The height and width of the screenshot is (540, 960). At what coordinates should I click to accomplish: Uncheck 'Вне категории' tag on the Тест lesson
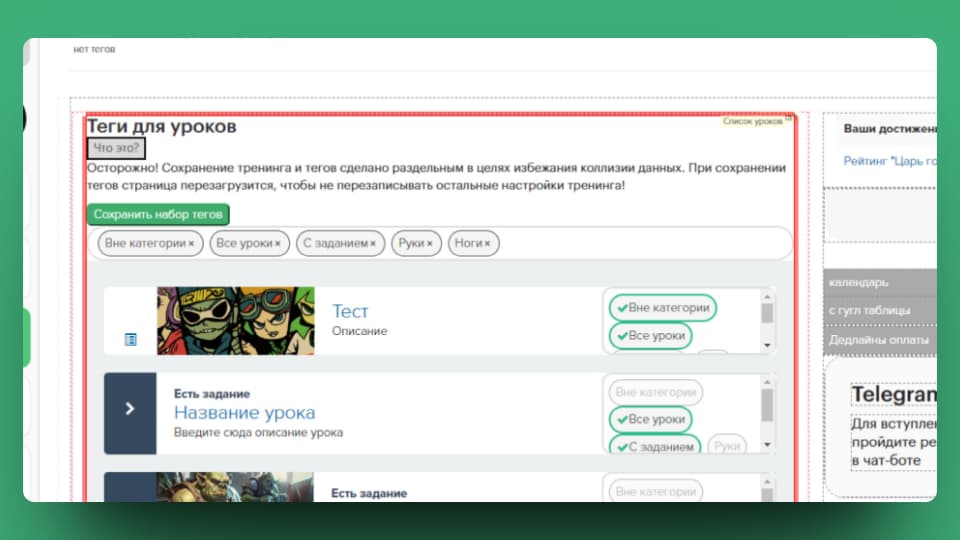click(662, 308)
